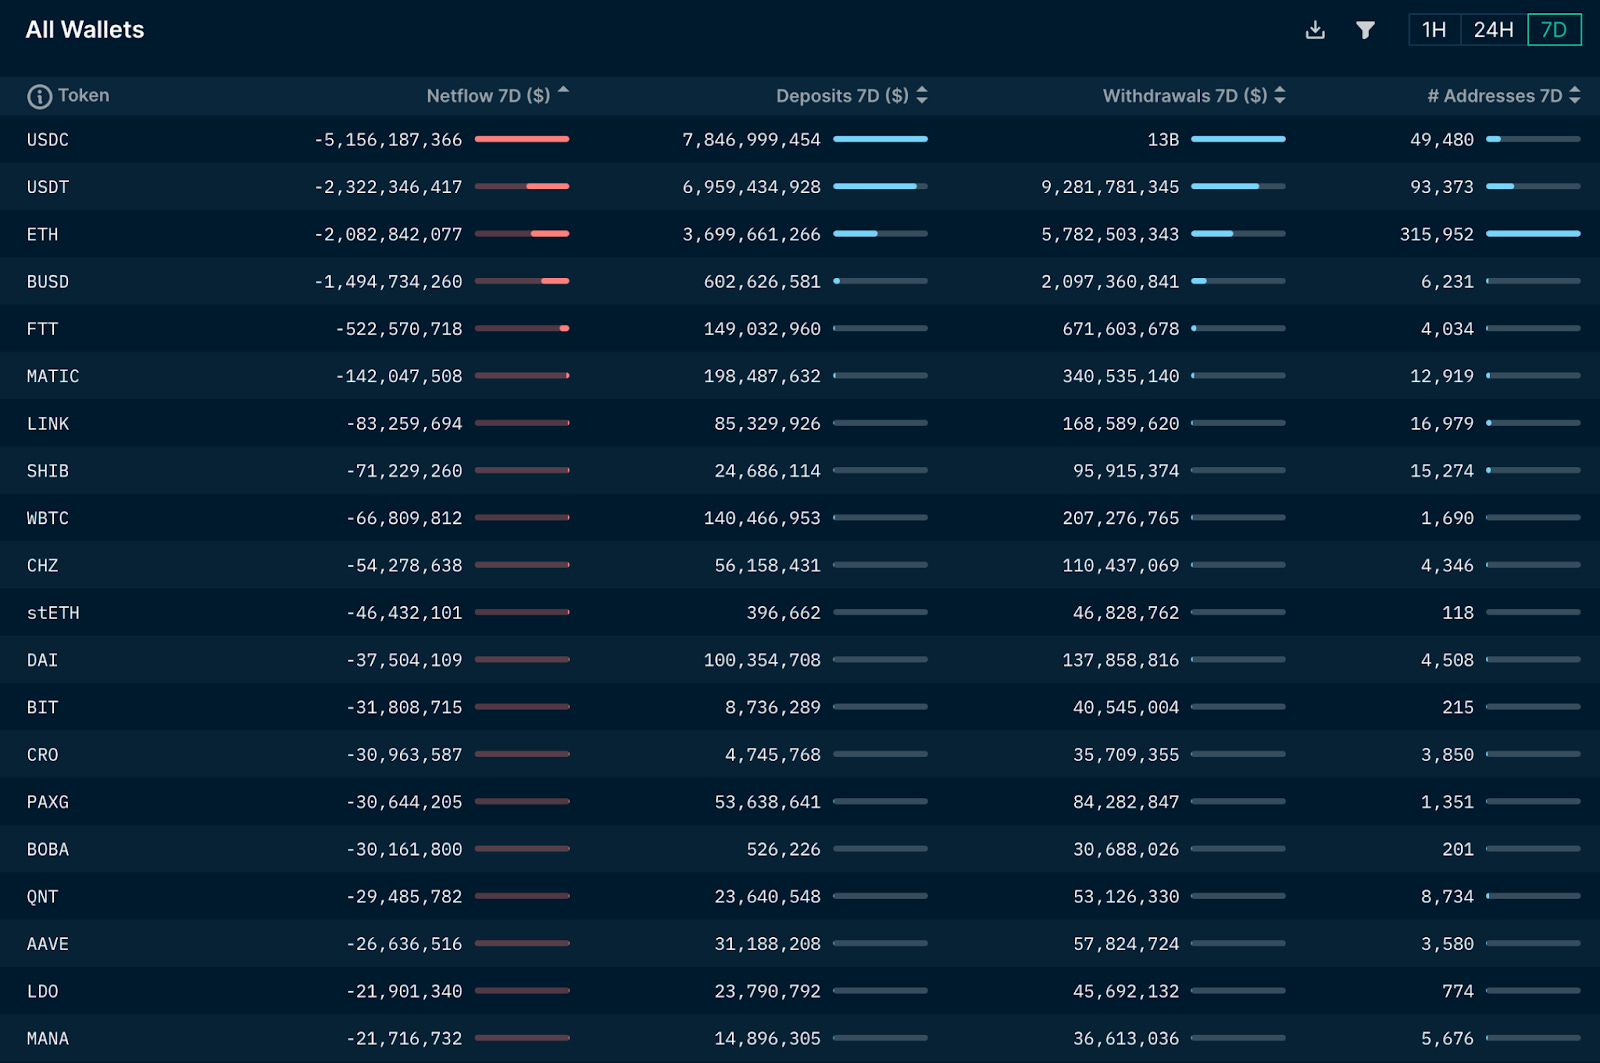Screen dimensions: 1600x1063
Task: Select the MATIC token name
Action: point(53,376)
